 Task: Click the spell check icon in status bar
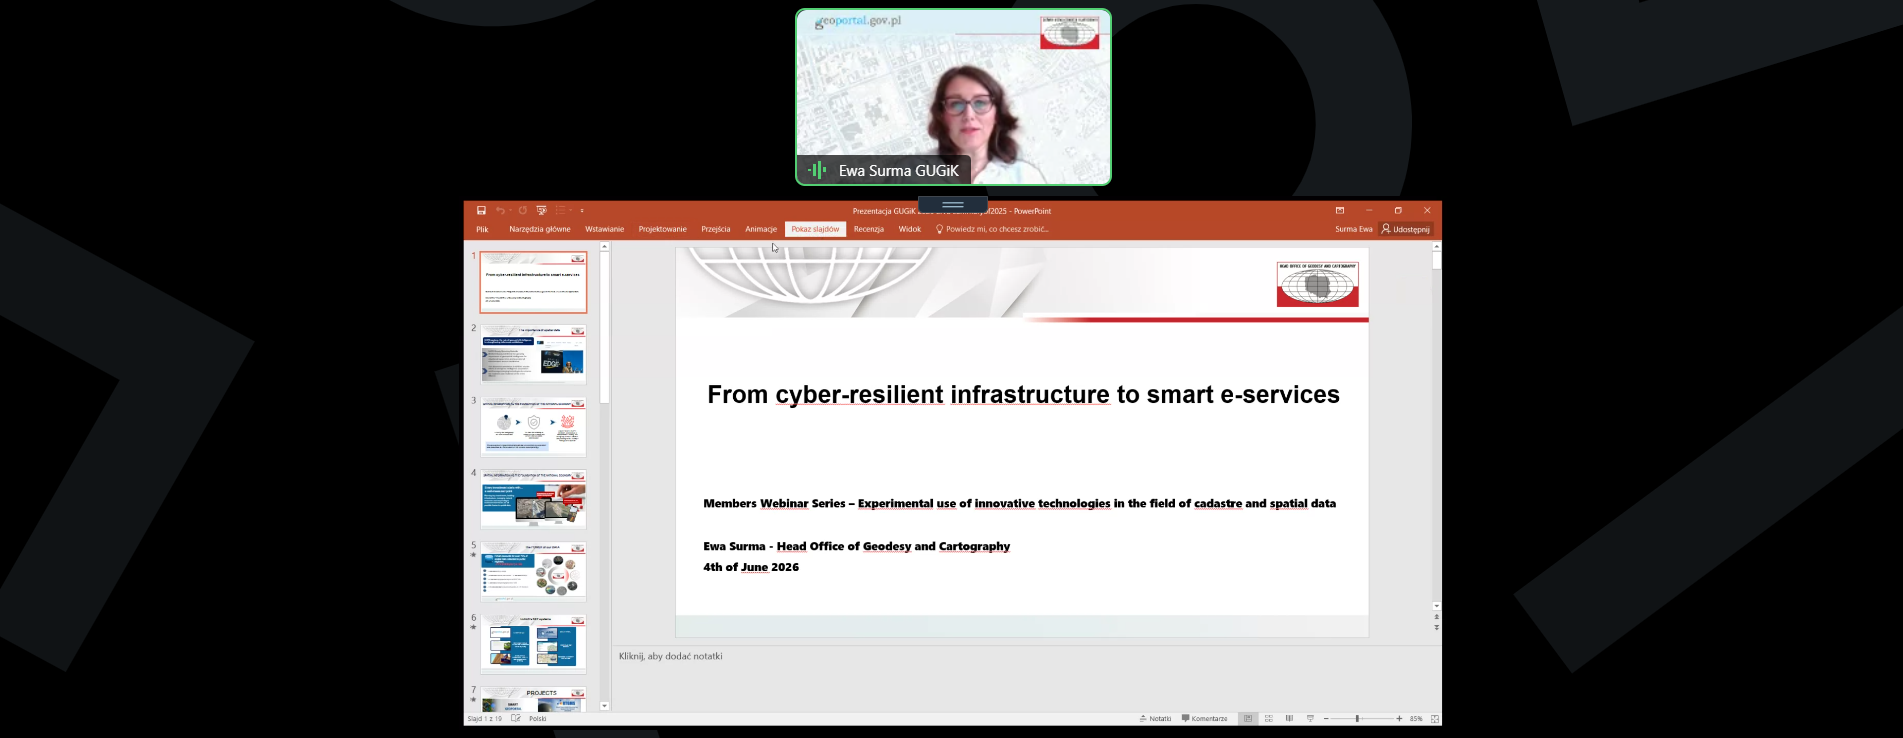[x=516, y=719]
